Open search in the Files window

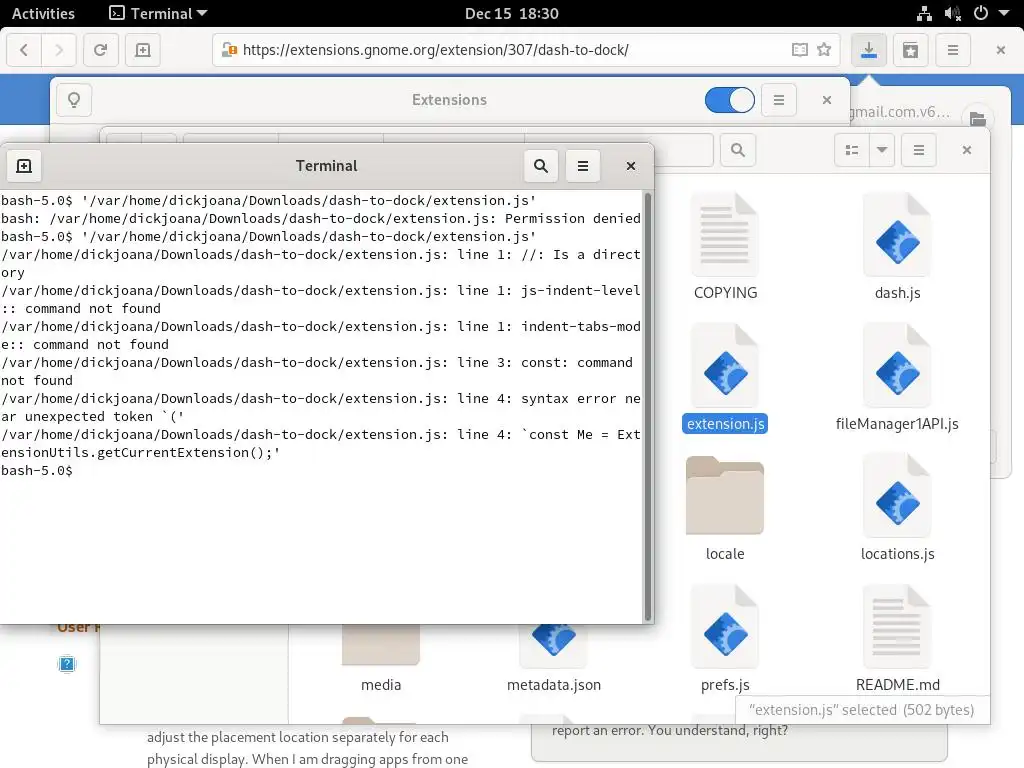click(x=737, y=150)
